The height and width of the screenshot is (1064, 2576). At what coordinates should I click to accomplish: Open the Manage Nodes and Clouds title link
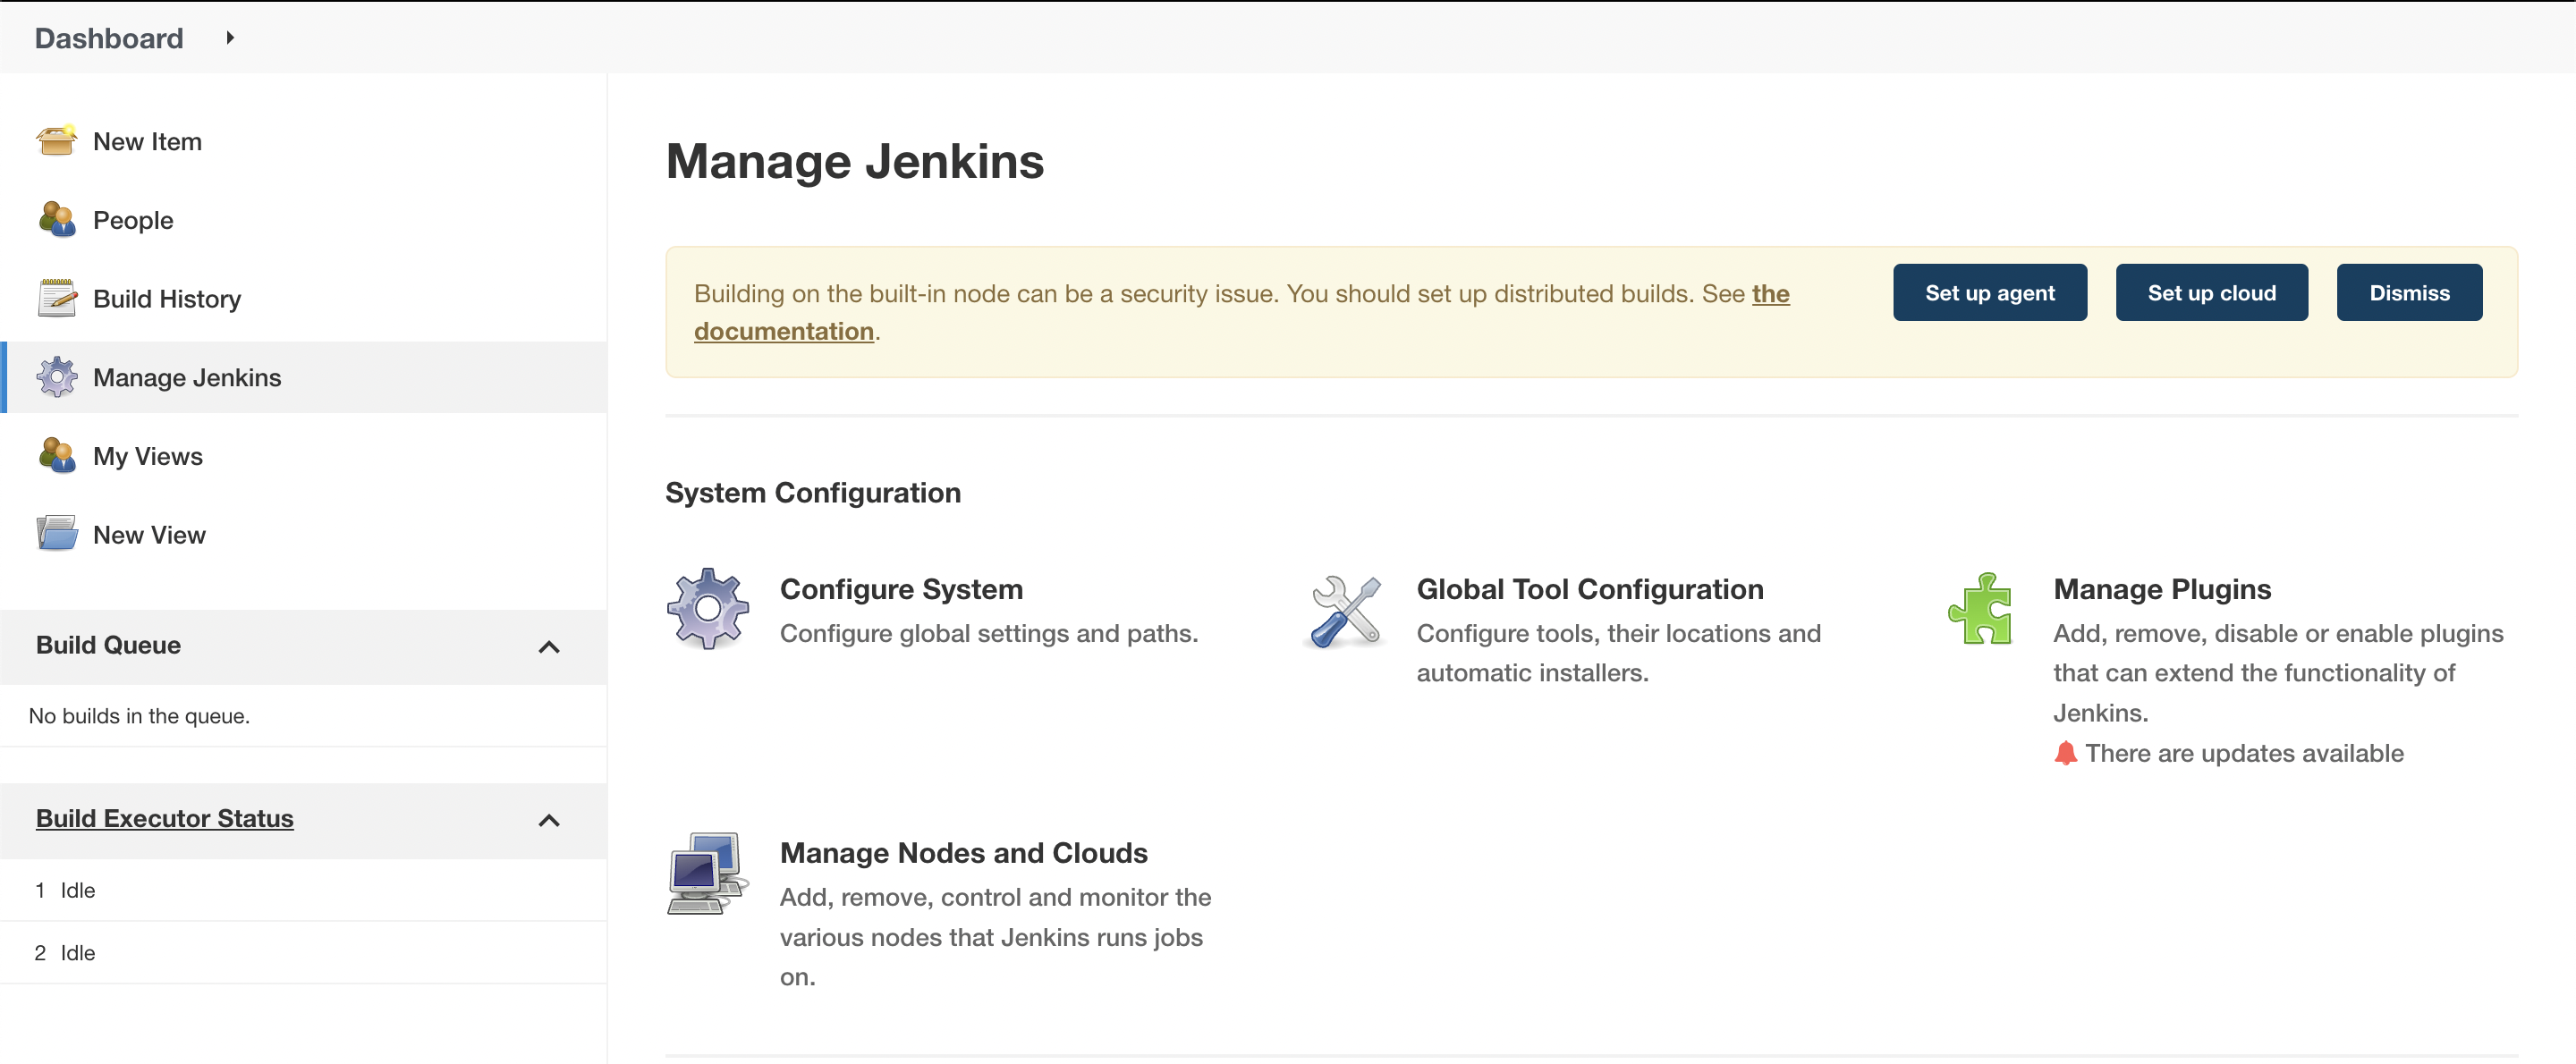tap(963, 853)
